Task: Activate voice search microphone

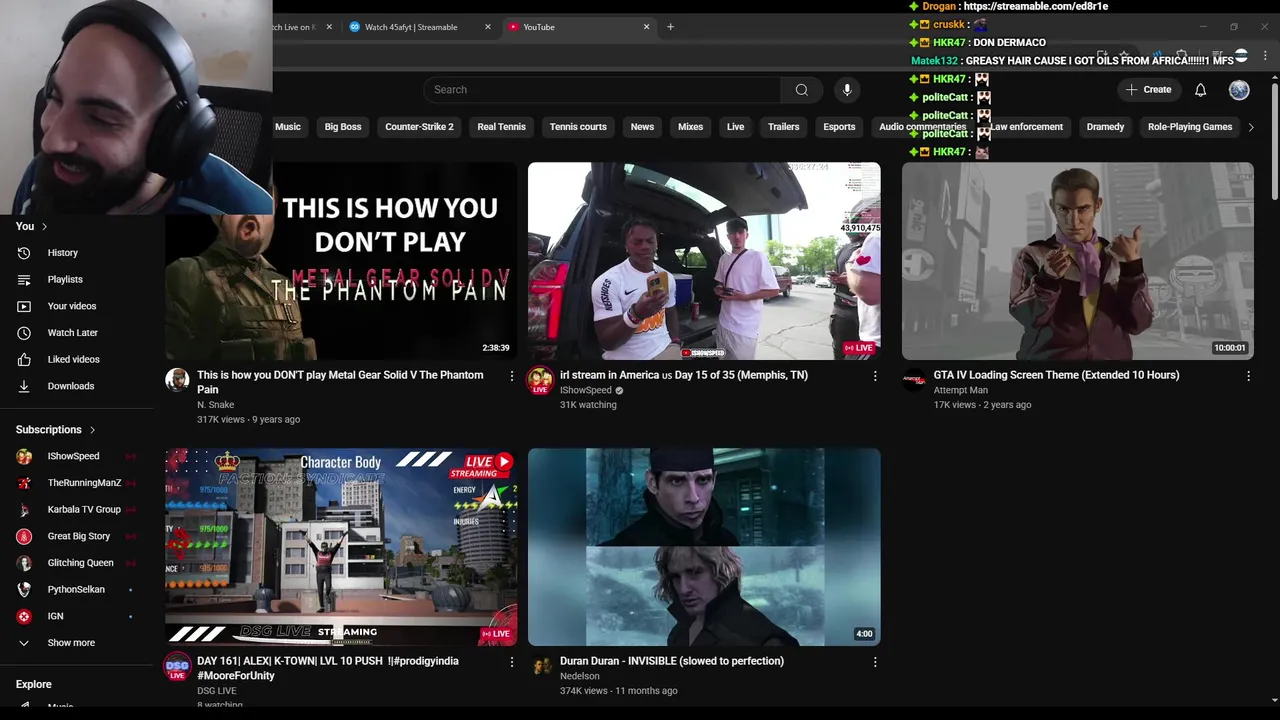Action: pyautogui.click(x=847, y=90)
